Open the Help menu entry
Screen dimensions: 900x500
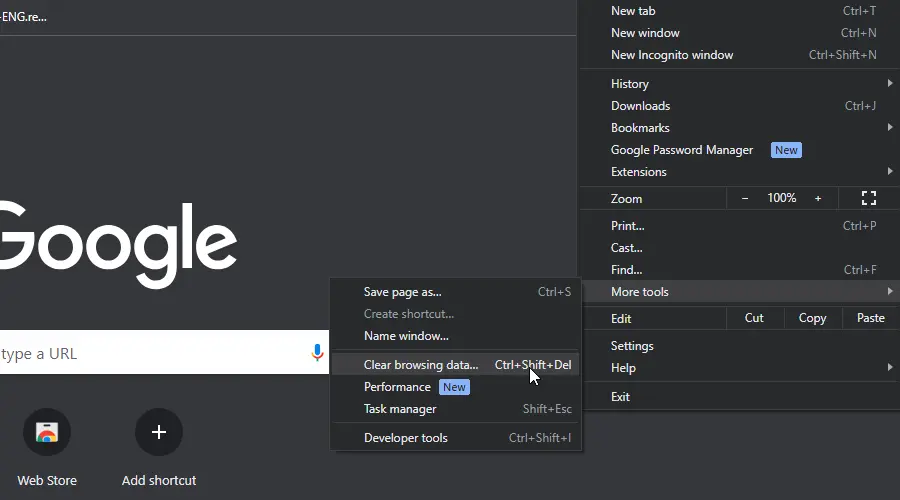click(740, 367)
